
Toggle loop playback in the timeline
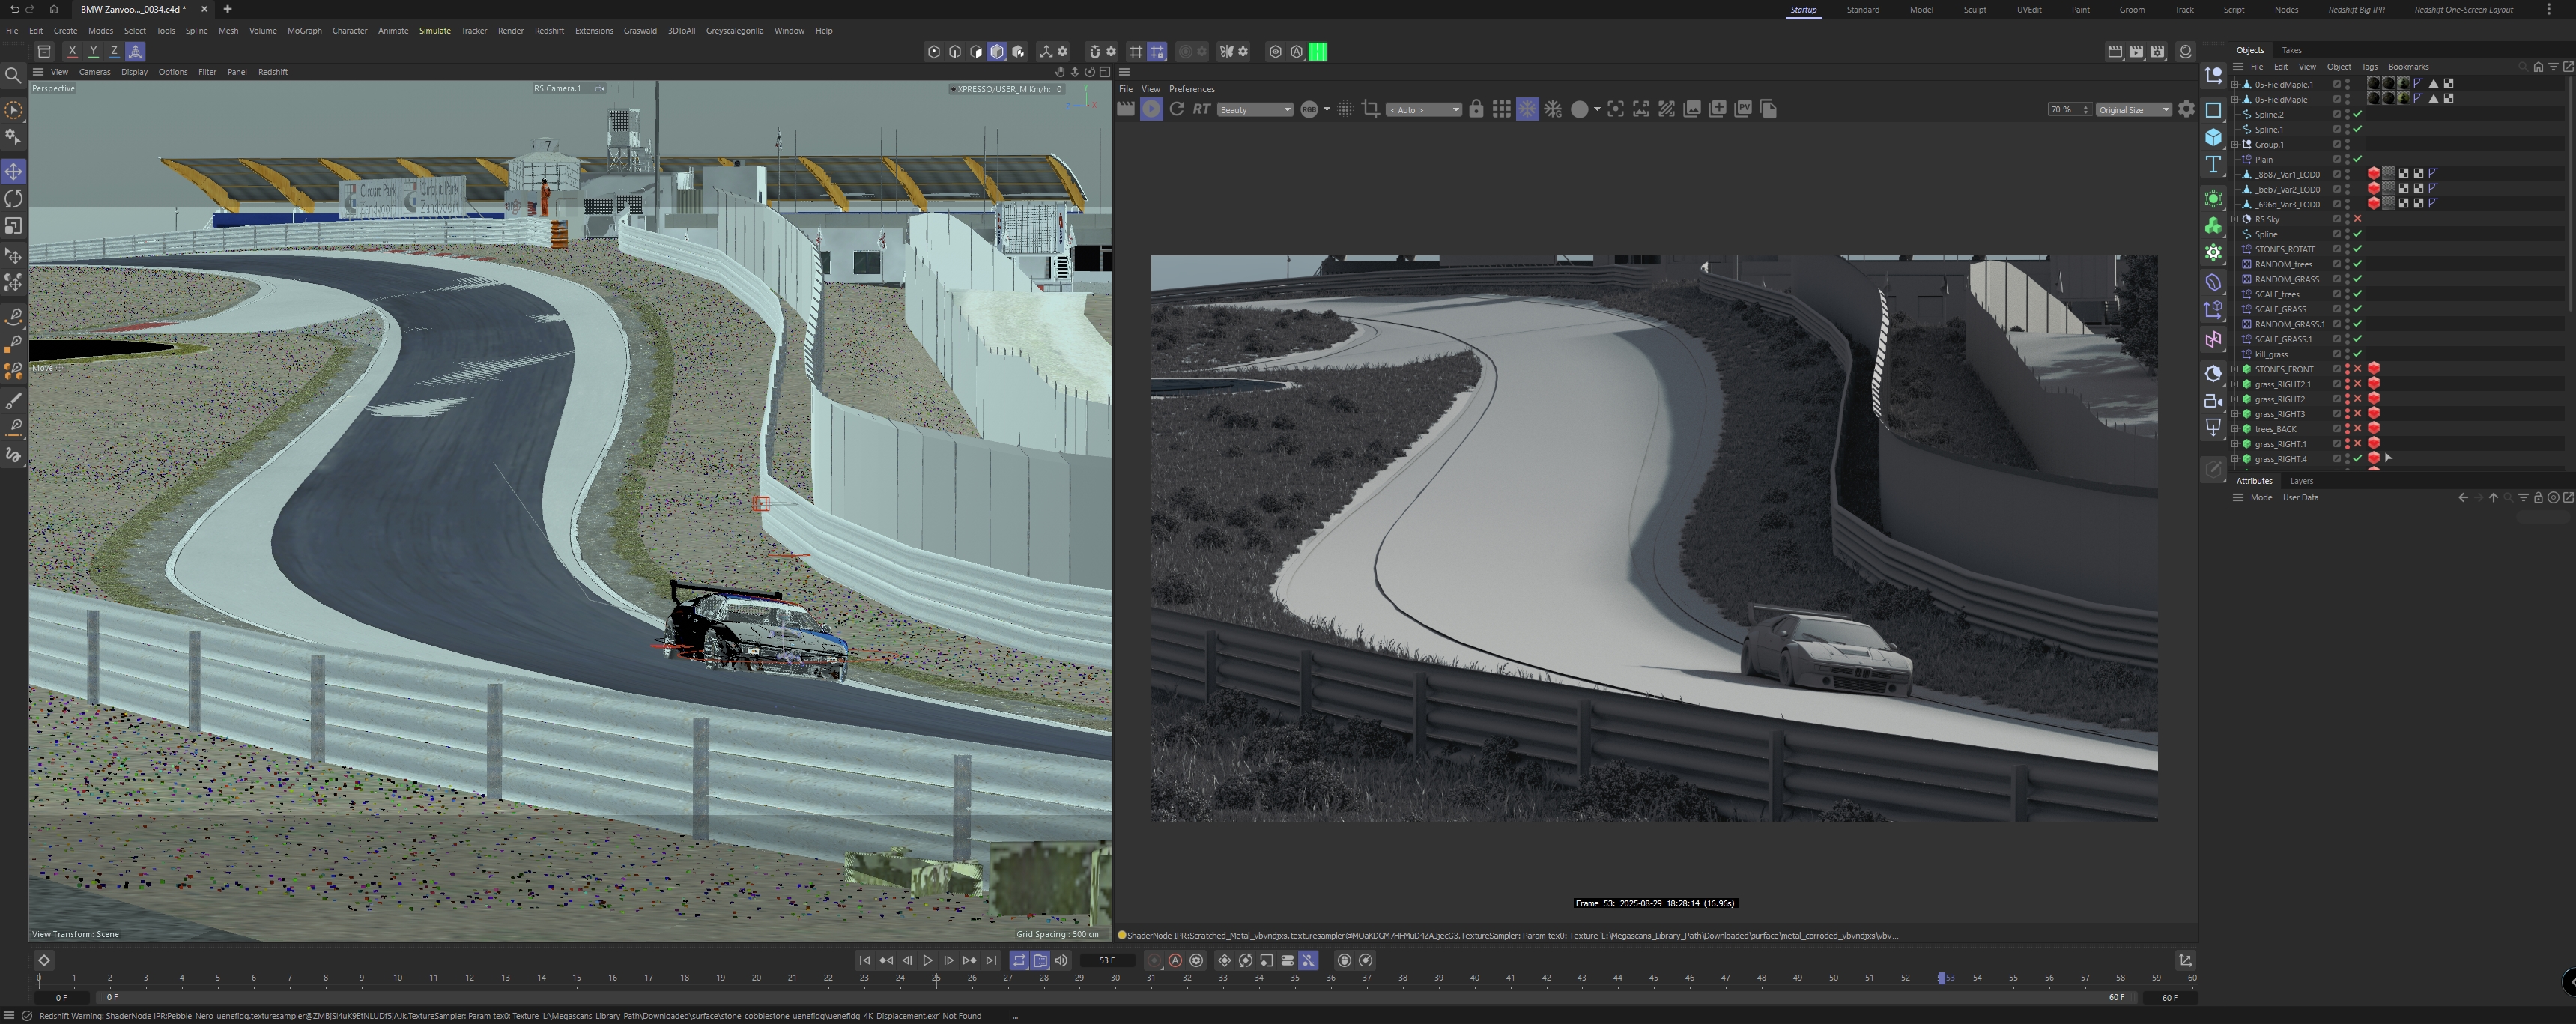pos(1018,960)
